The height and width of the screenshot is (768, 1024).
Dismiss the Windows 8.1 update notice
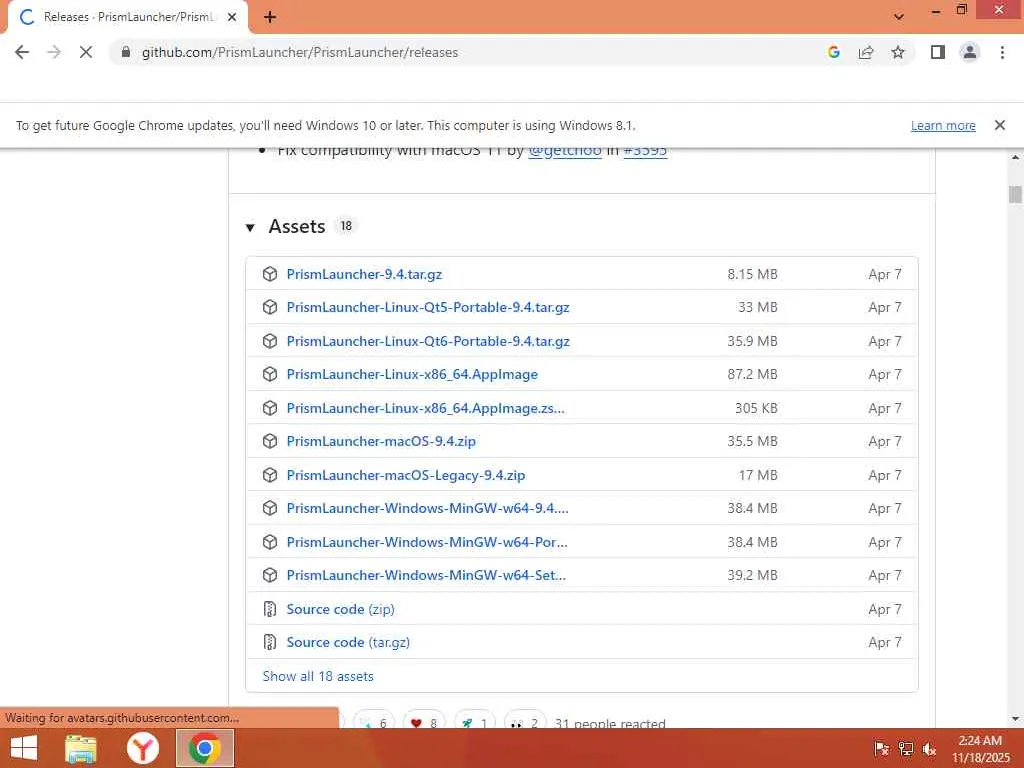(999, 125)
